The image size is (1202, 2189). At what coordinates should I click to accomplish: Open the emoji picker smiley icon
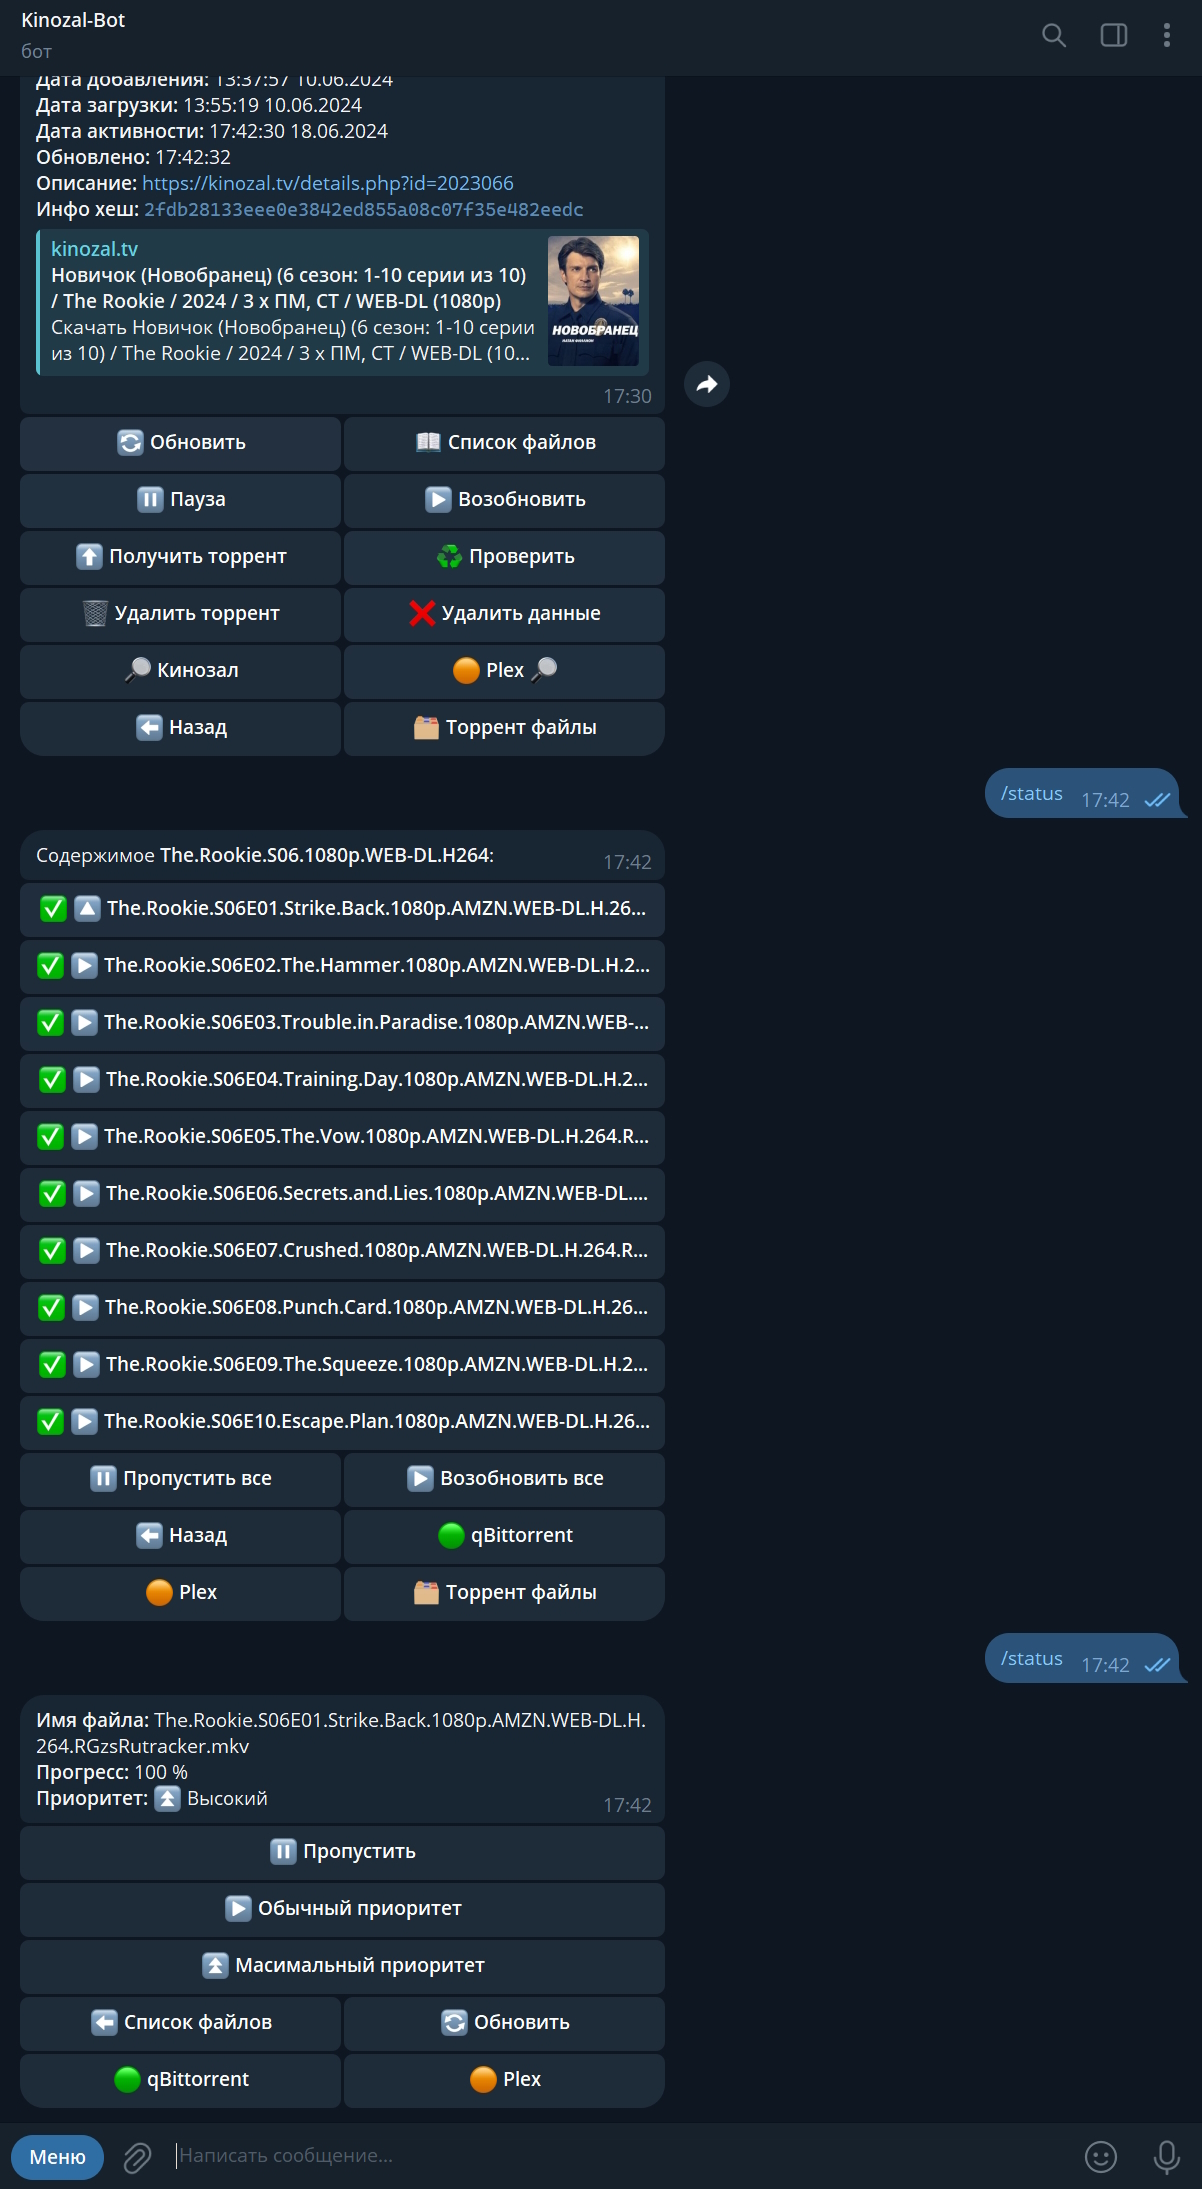click(x=1101, y=2157)
